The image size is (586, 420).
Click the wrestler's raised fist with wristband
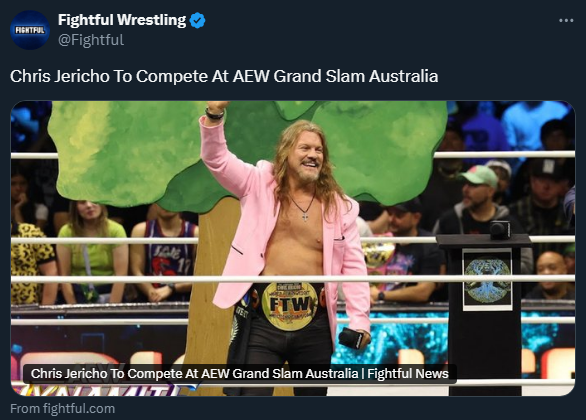click(215, 109)
